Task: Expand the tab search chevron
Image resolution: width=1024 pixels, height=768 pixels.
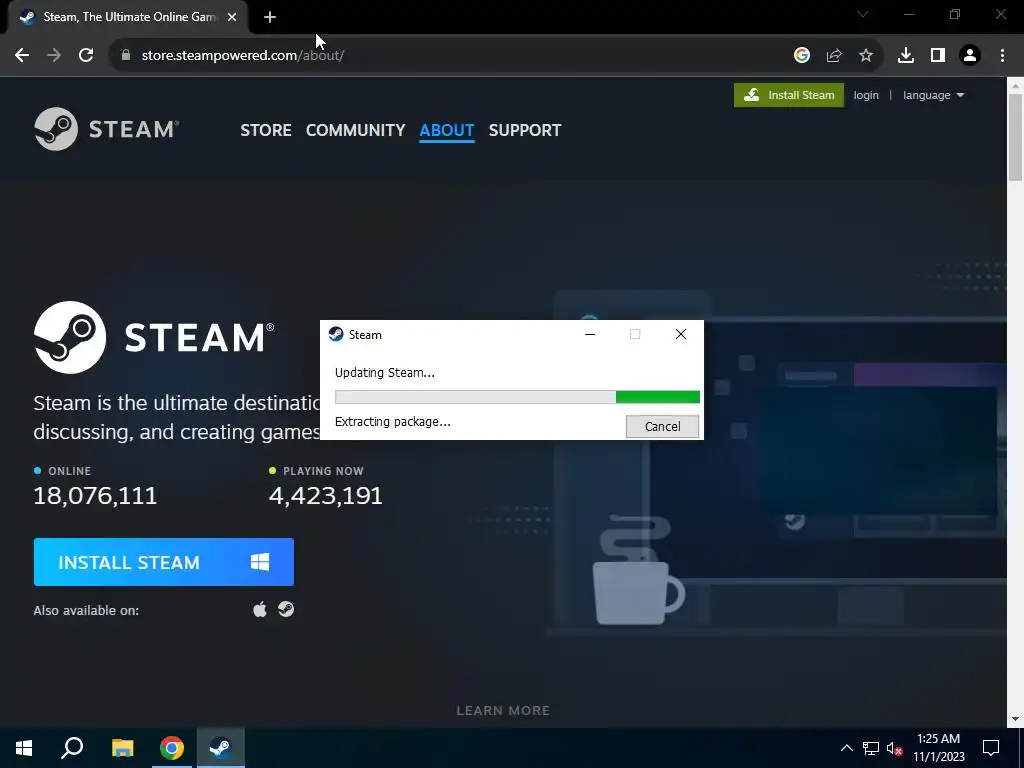Action: [863, 14]
